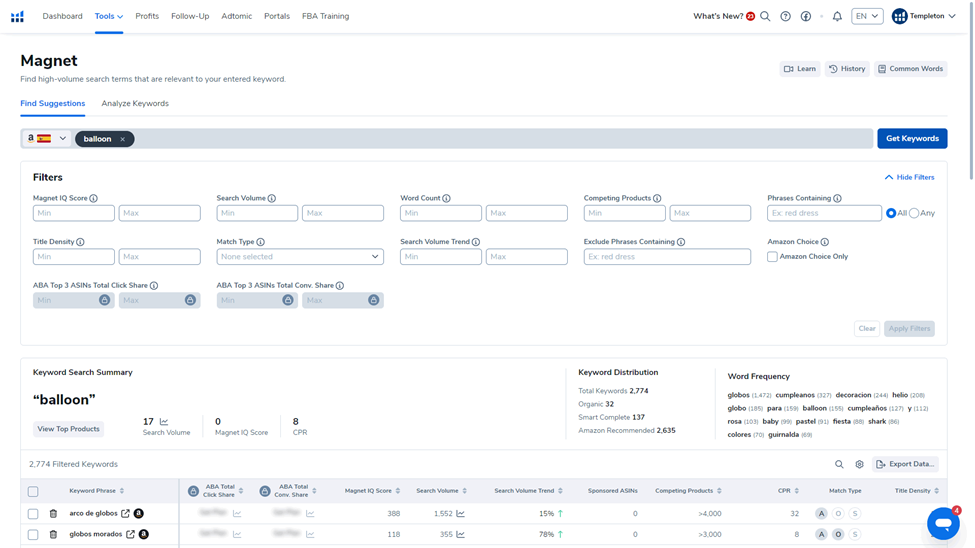Image resolution: width=975 pixels, height=548 pixels.
Task: Click View Top Products
Action: coord(68,429)
